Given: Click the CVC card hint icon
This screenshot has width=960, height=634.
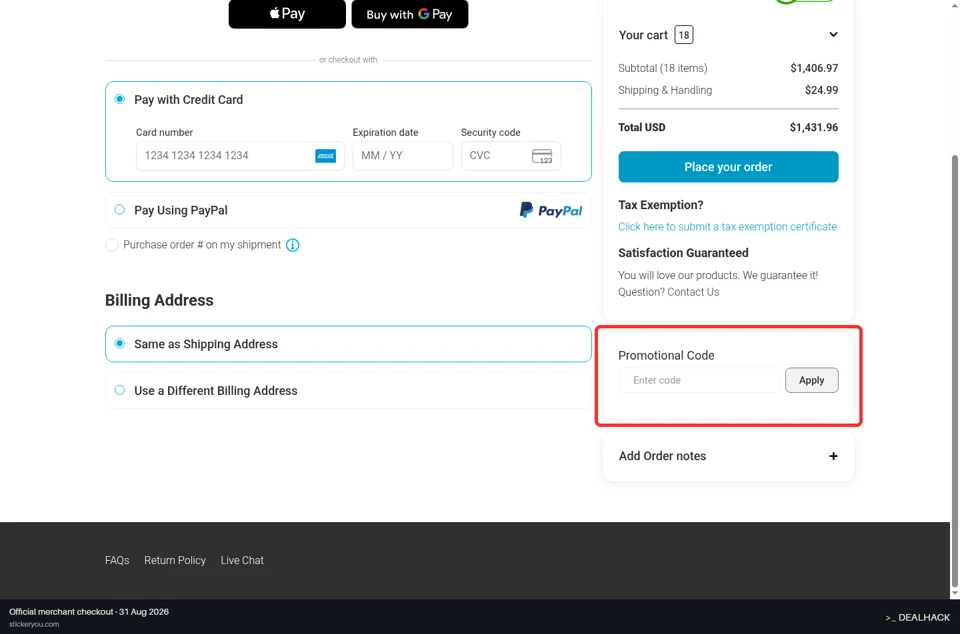Looking at the screenshot, I should tap(542, 156).
